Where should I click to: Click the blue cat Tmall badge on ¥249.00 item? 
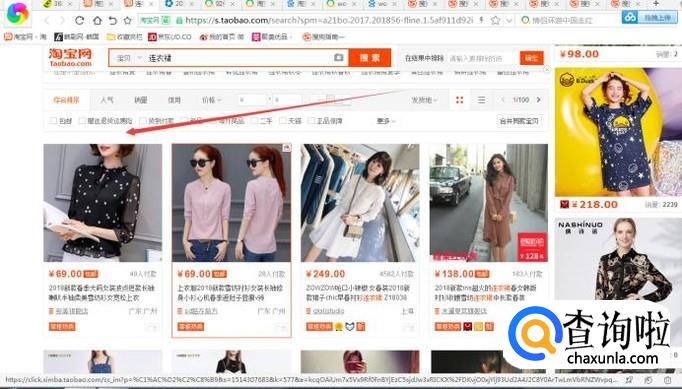point(350,326)
